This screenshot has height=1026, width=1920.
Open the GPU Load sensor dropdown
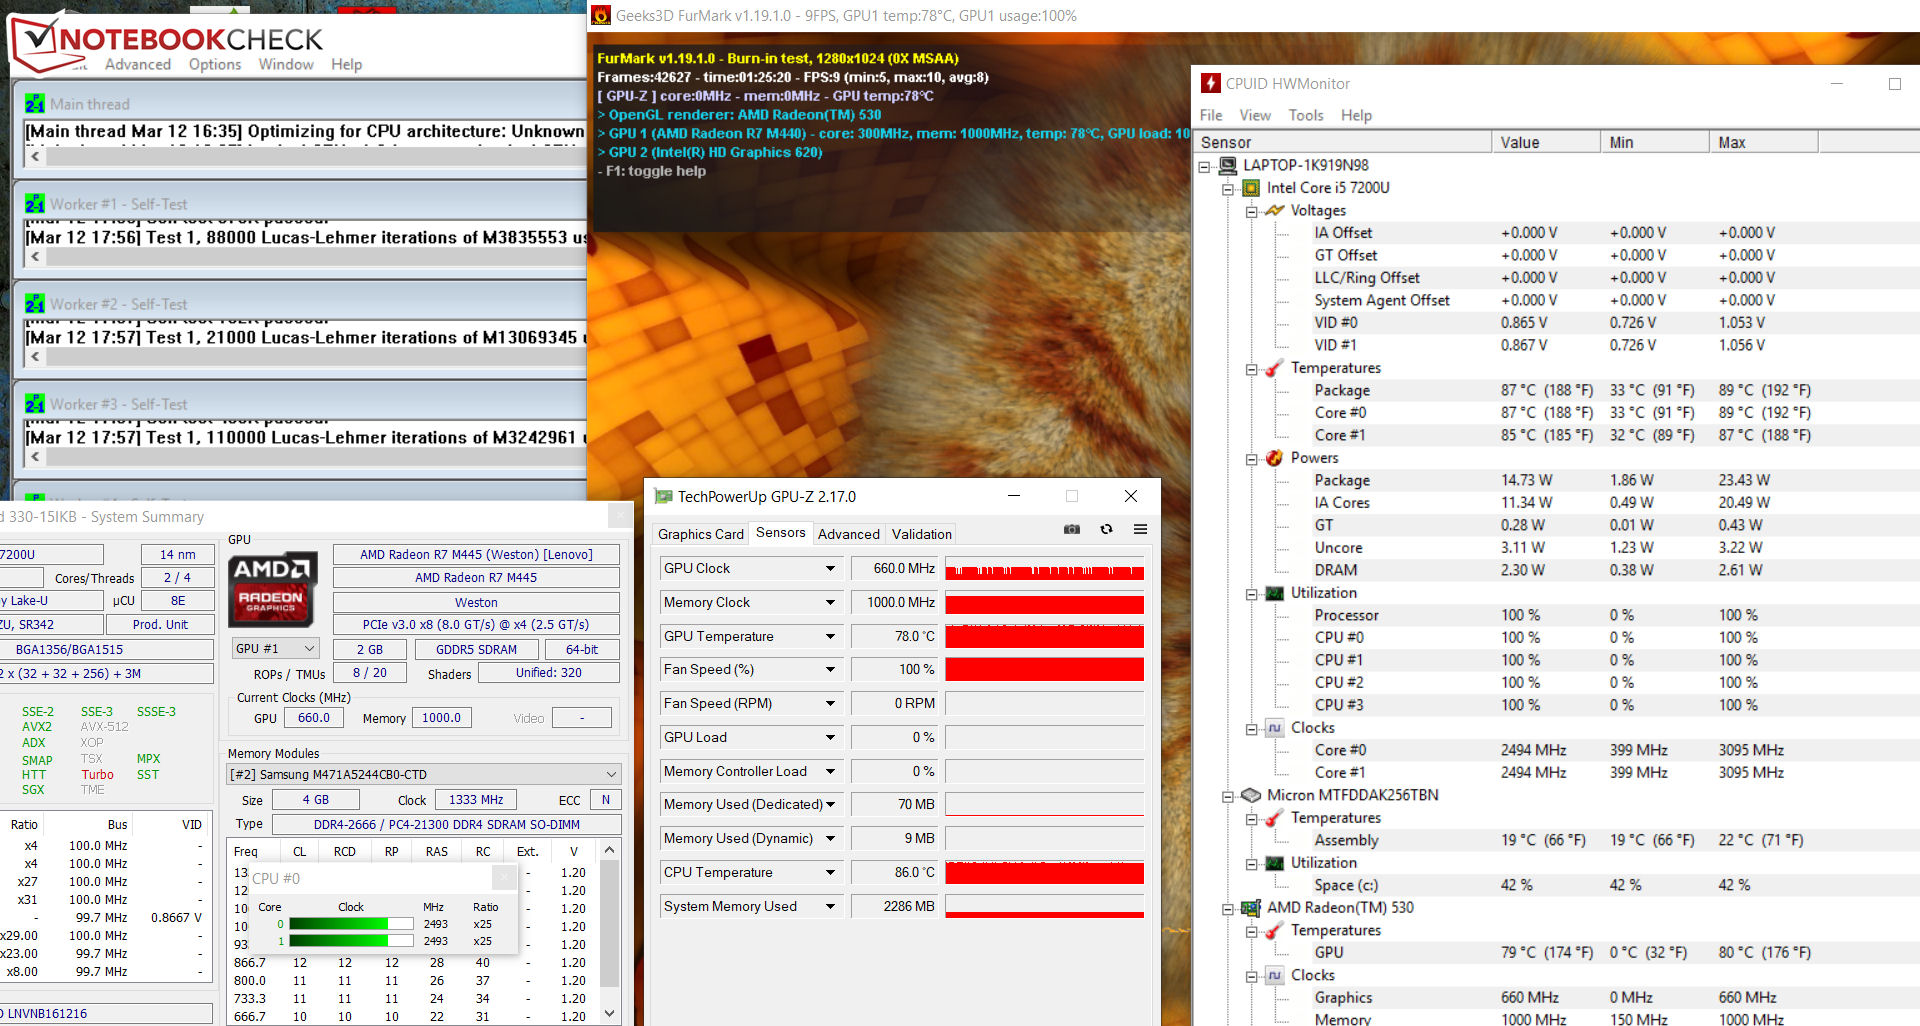(x=830, y=737)
